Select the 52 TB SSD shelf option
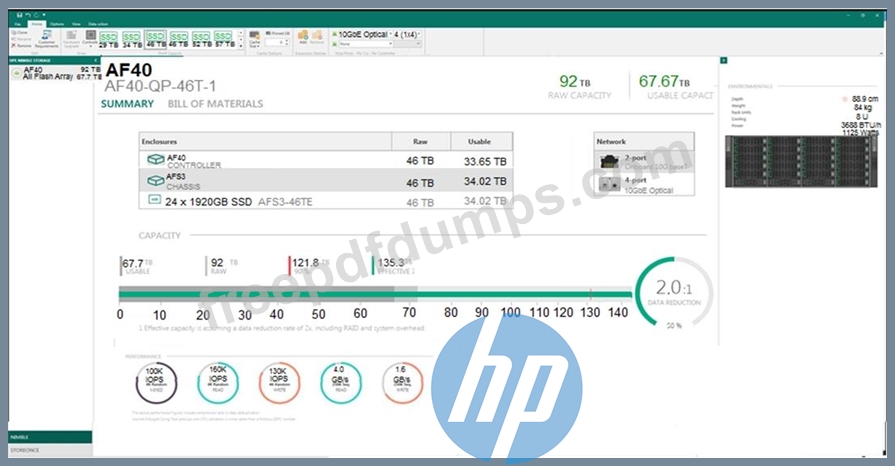895x466 pixels. pyautogui.click(x=201, y=39)
